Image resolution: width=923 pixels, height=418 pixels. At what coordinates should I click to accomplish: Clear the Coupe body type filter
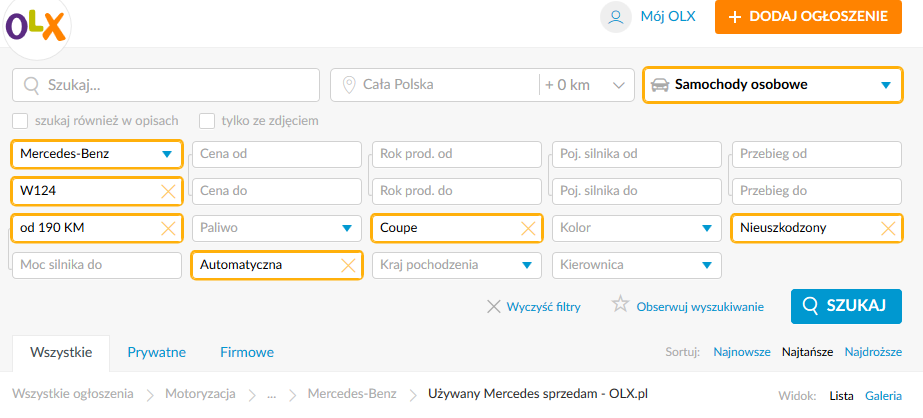click(x=528, y=228)
